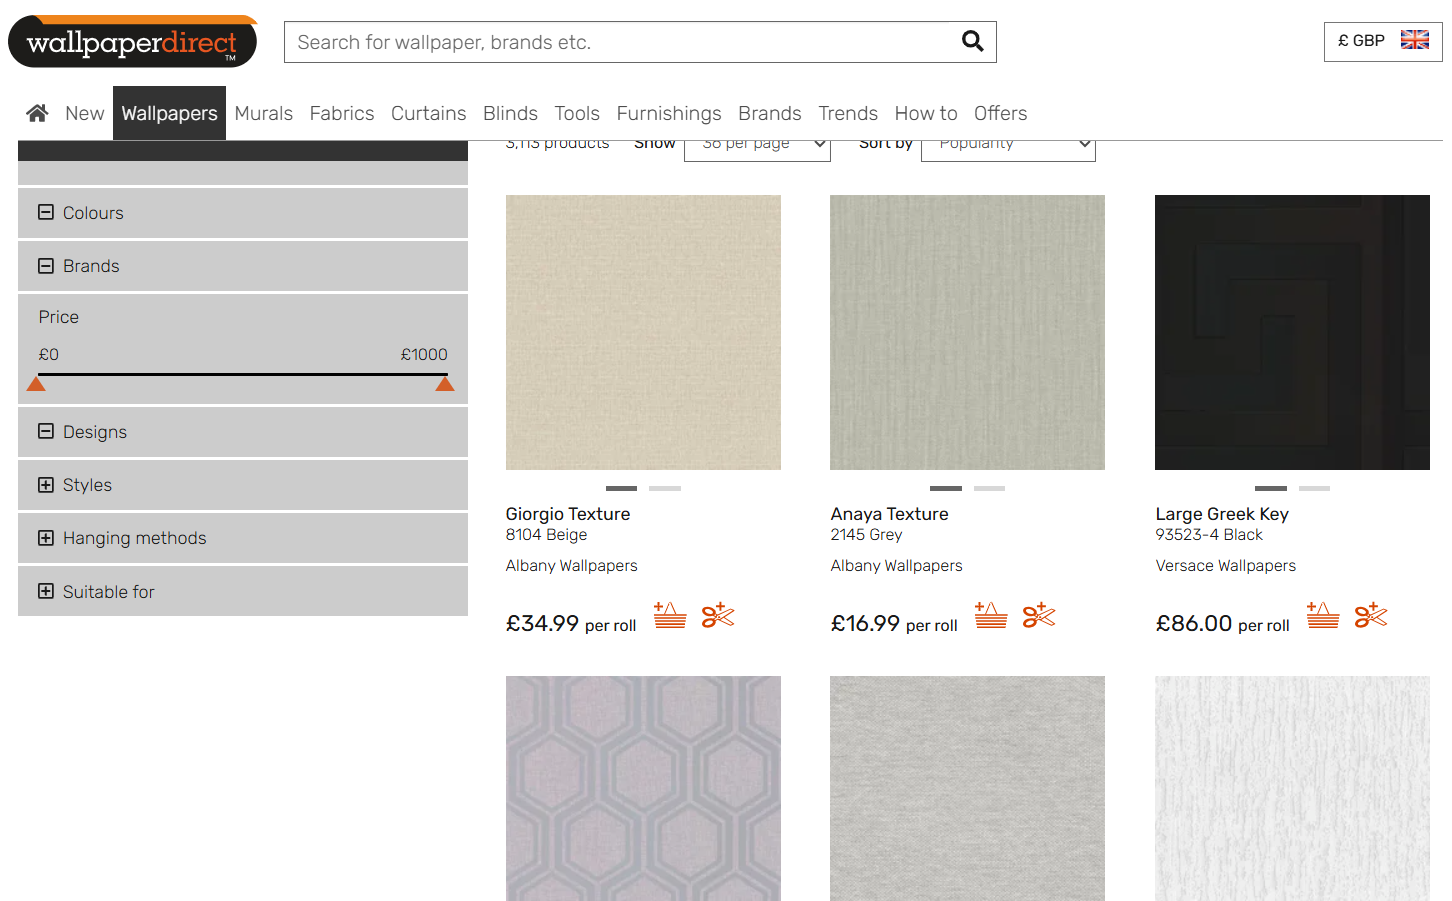The image size is (1452, 901).
Task: Open Albany Wallpapers link under Giorgio Texture
Action: [x=571, y=566]
